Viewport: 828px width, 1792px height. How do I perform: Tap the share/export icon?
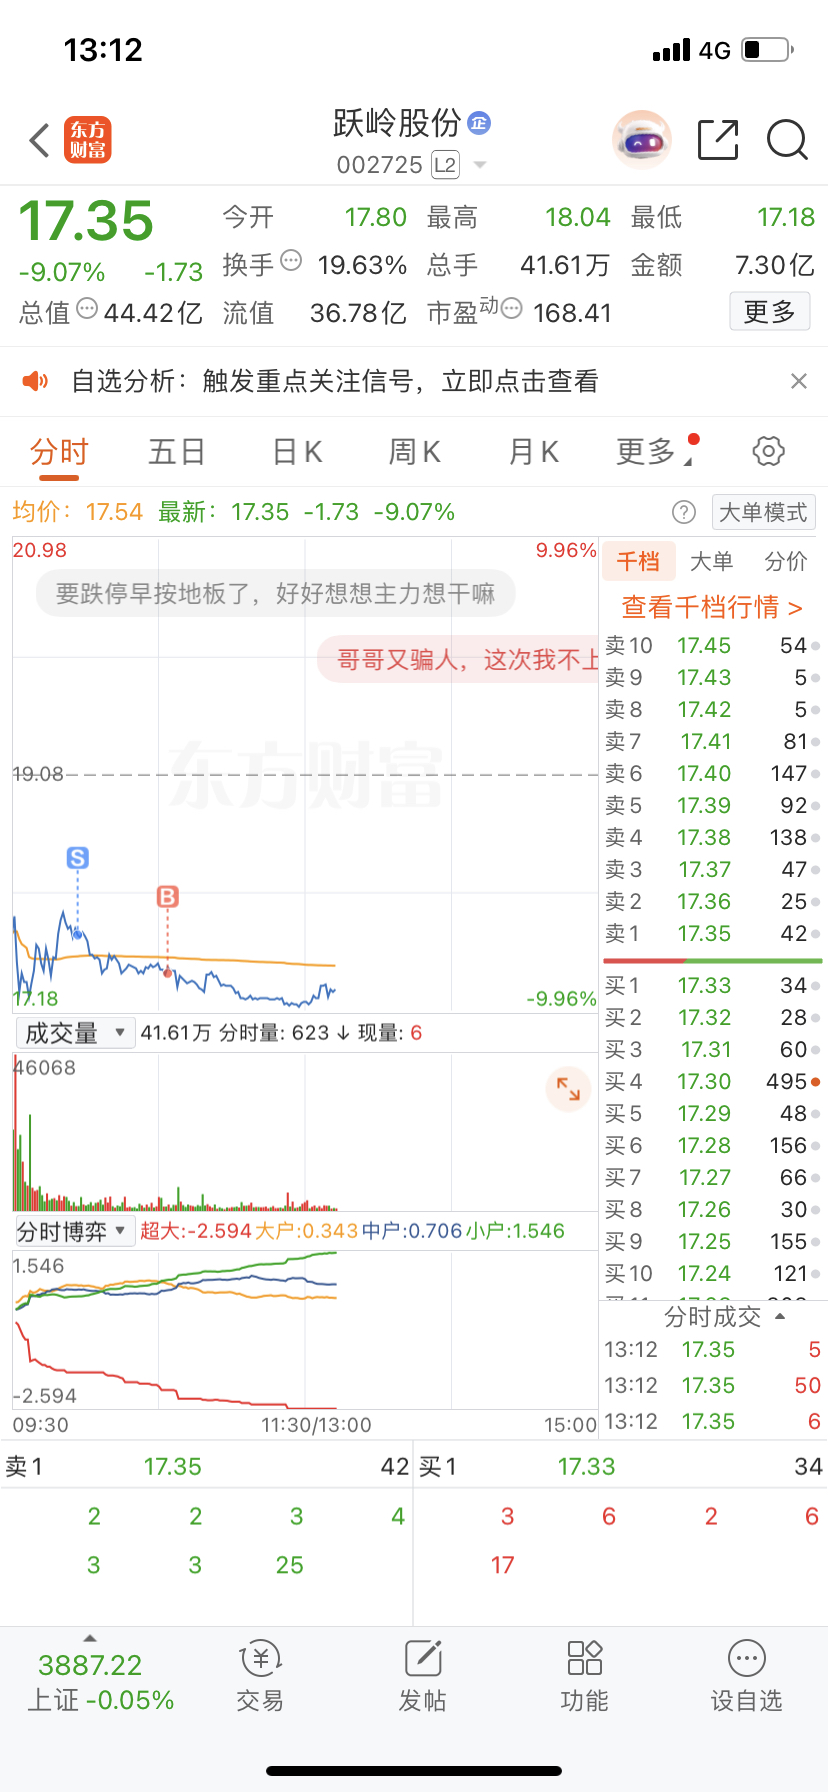[718, 140]
